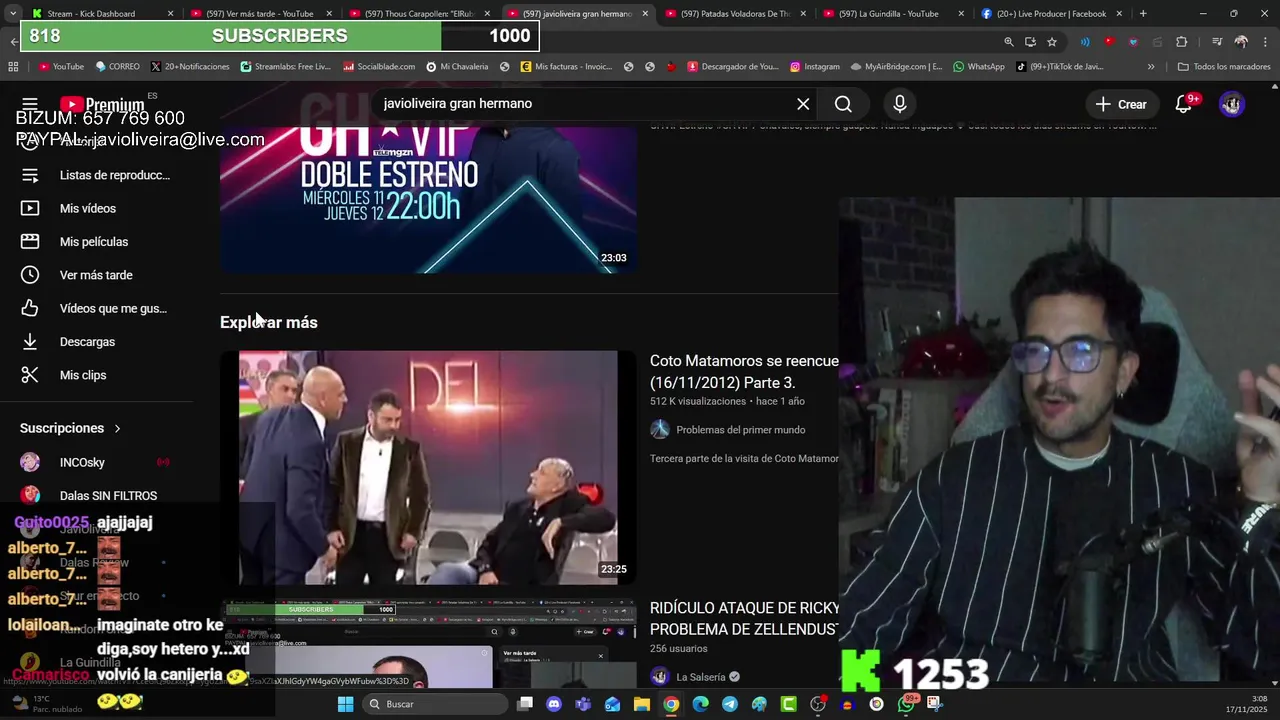Switch to Stream - Kick Dashboard tab
Screen dimensions: 1280x720
click(103, 14)
